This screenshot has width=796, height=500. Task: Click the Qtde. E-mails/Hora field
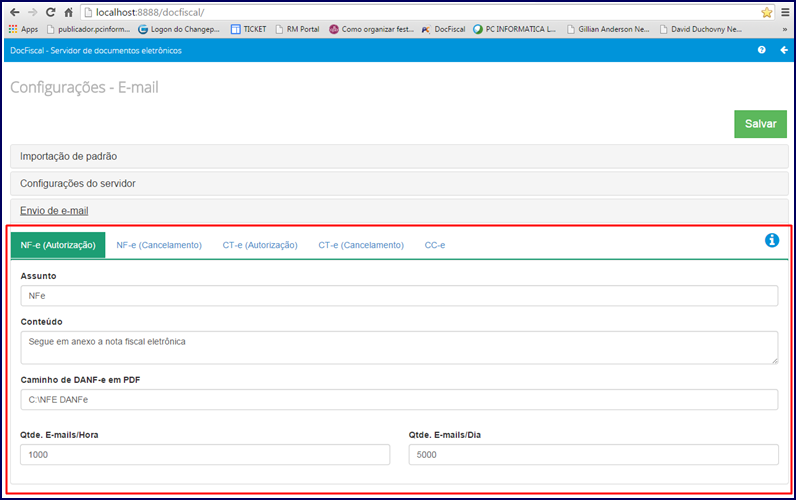pos(205,454)
